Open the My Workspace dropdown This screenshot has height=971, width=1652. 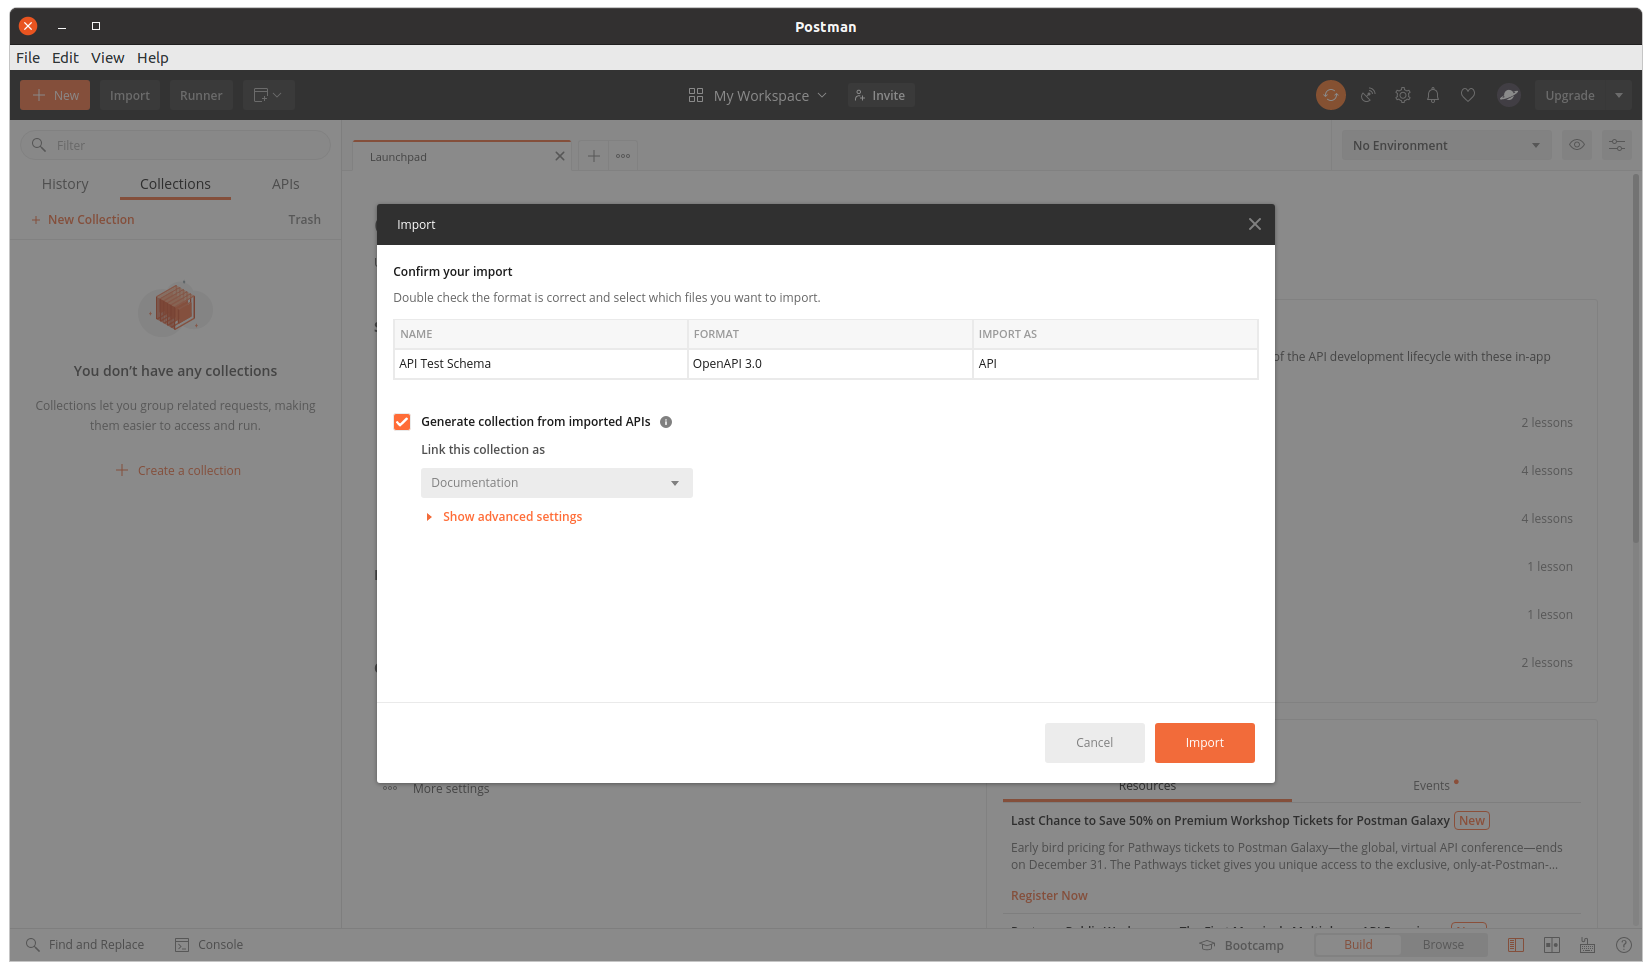(x=758, y=95)
